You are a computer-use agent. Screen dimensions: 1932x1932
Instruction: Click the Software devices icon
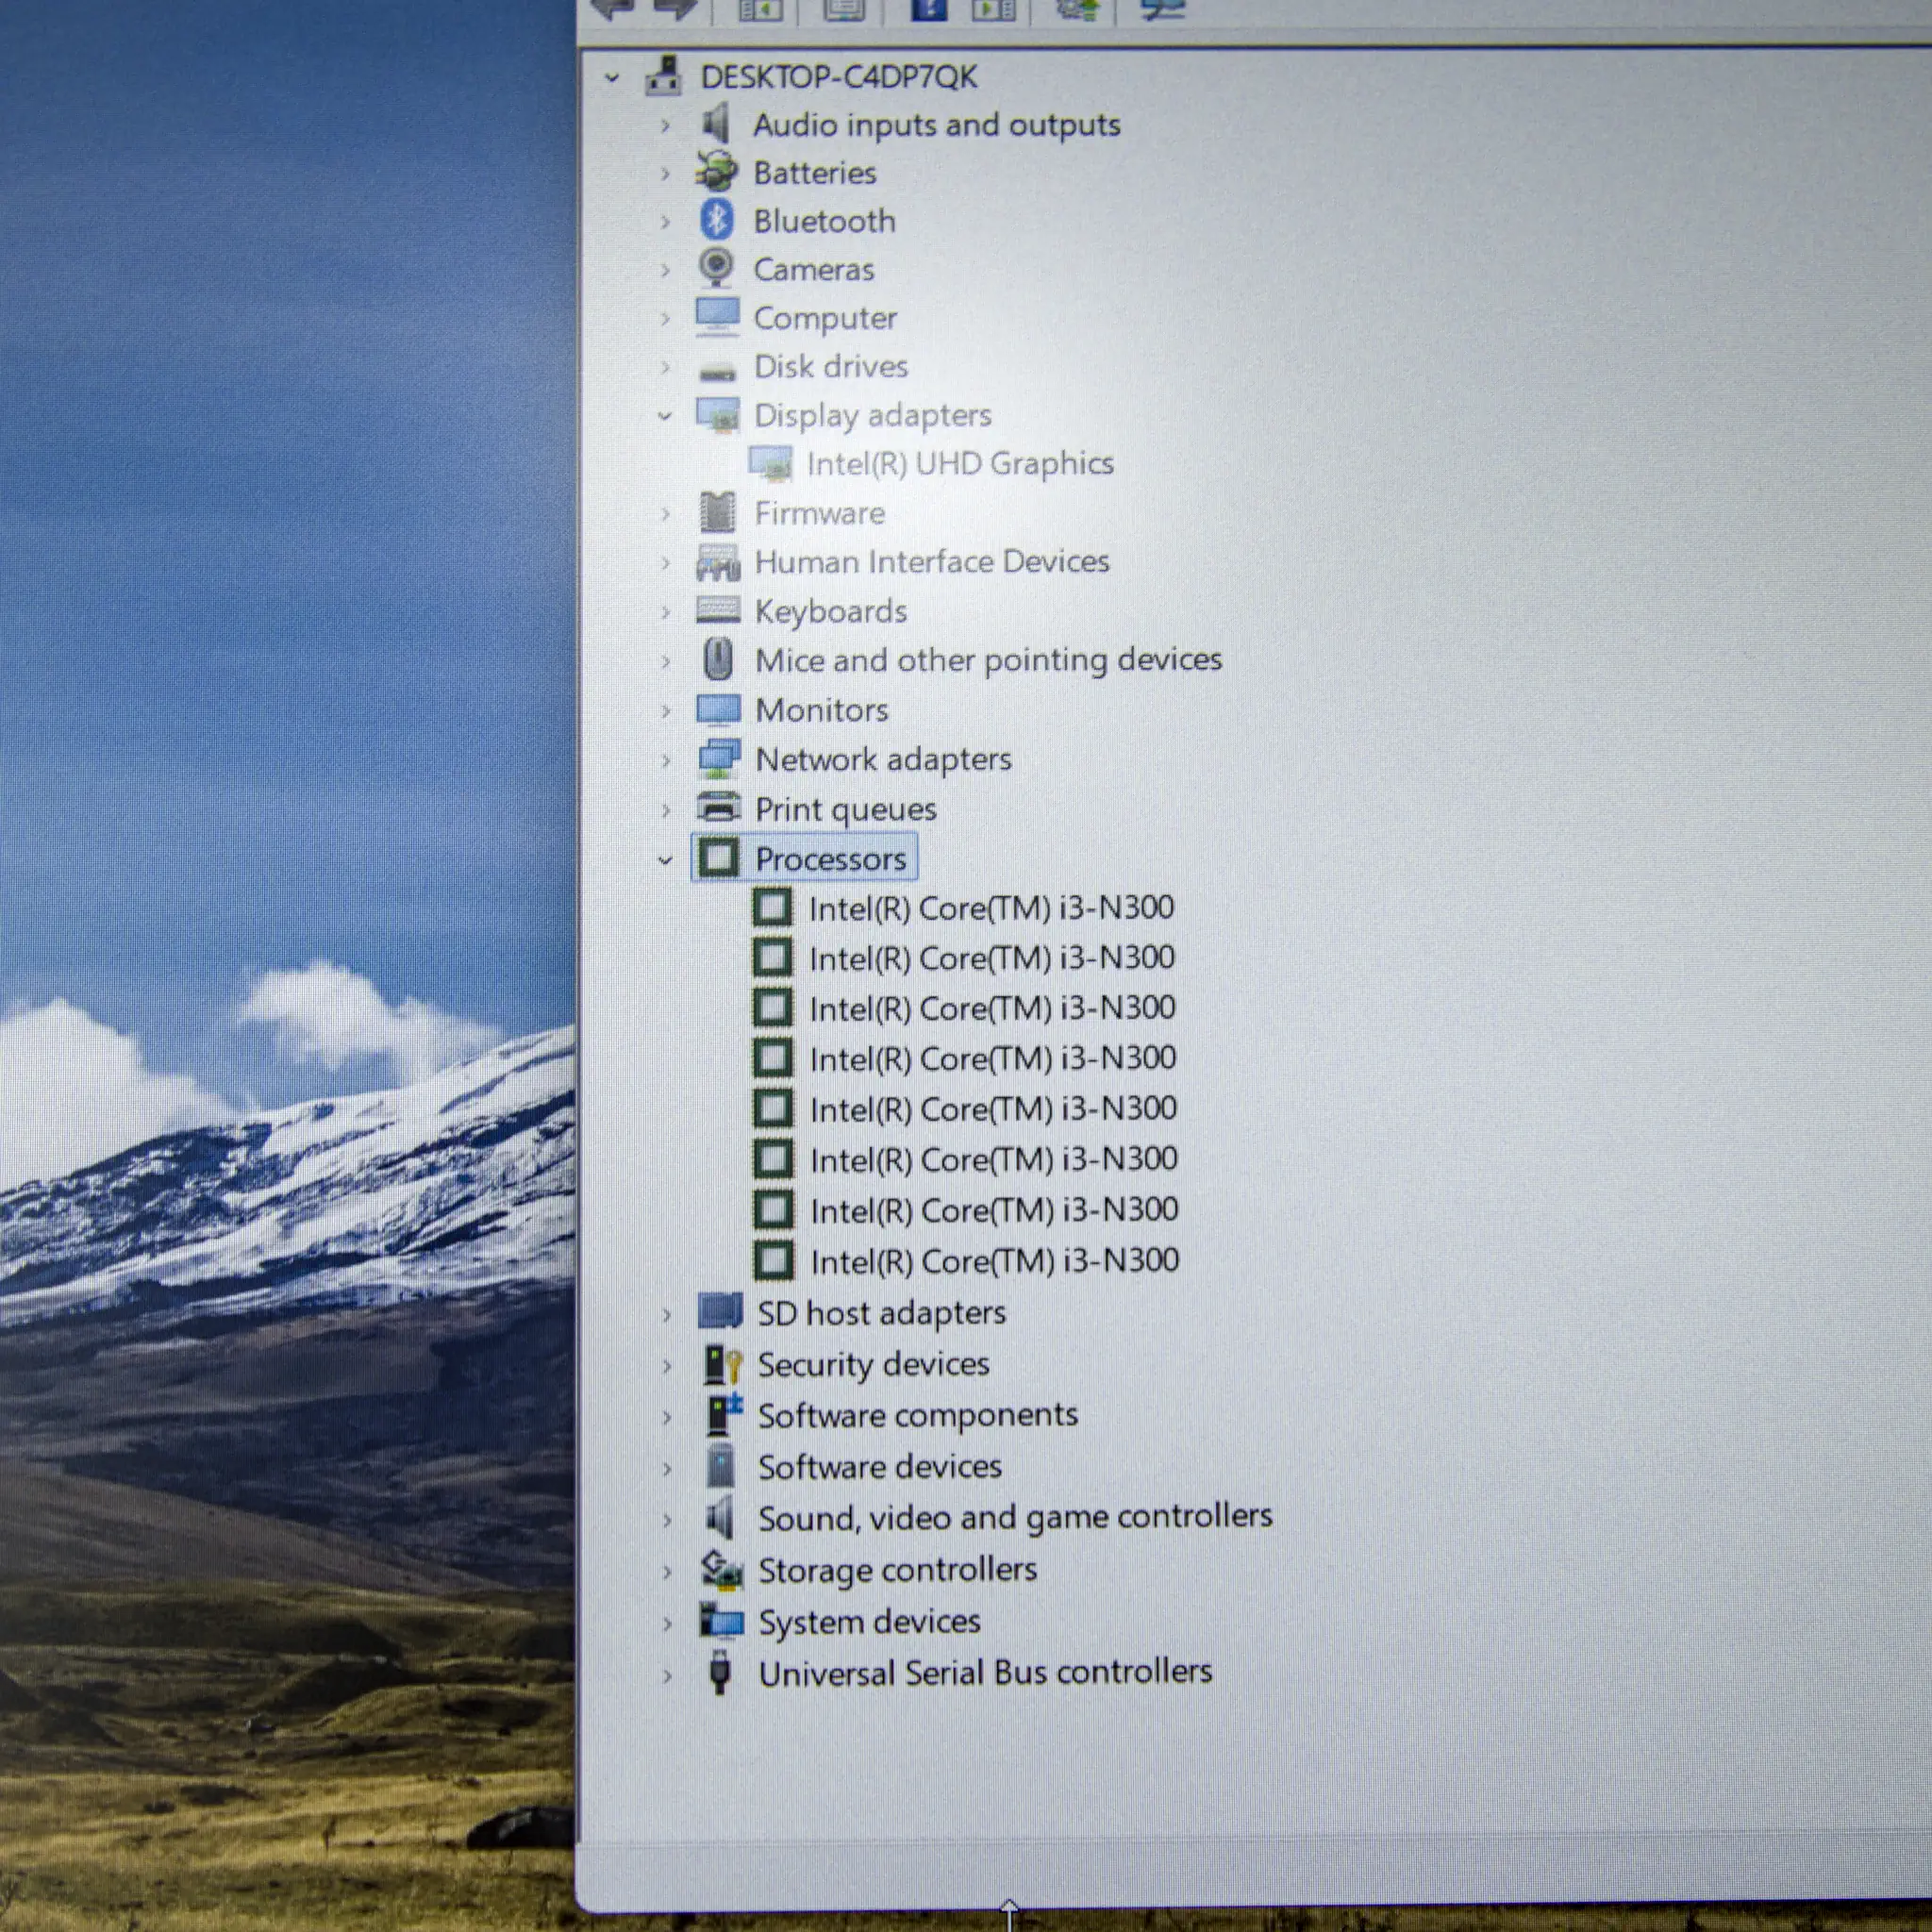721,1466
